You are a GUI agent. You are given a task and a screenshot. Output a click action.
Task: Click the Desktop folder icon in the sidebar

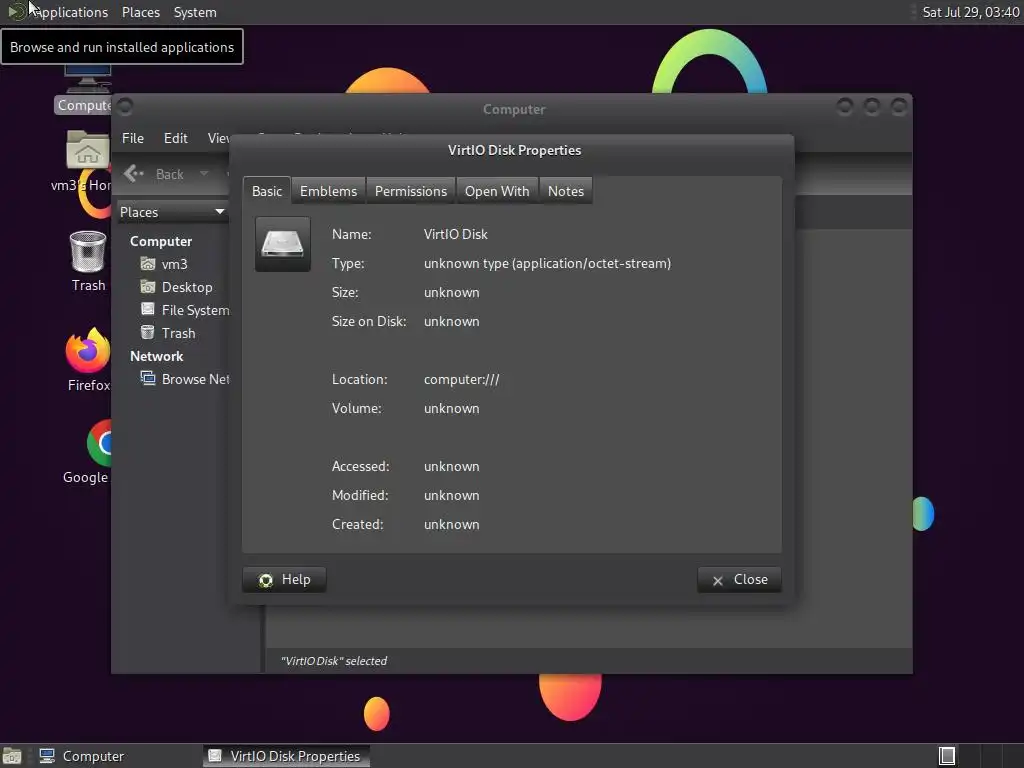pyautogui.click(x=148, y=287)
